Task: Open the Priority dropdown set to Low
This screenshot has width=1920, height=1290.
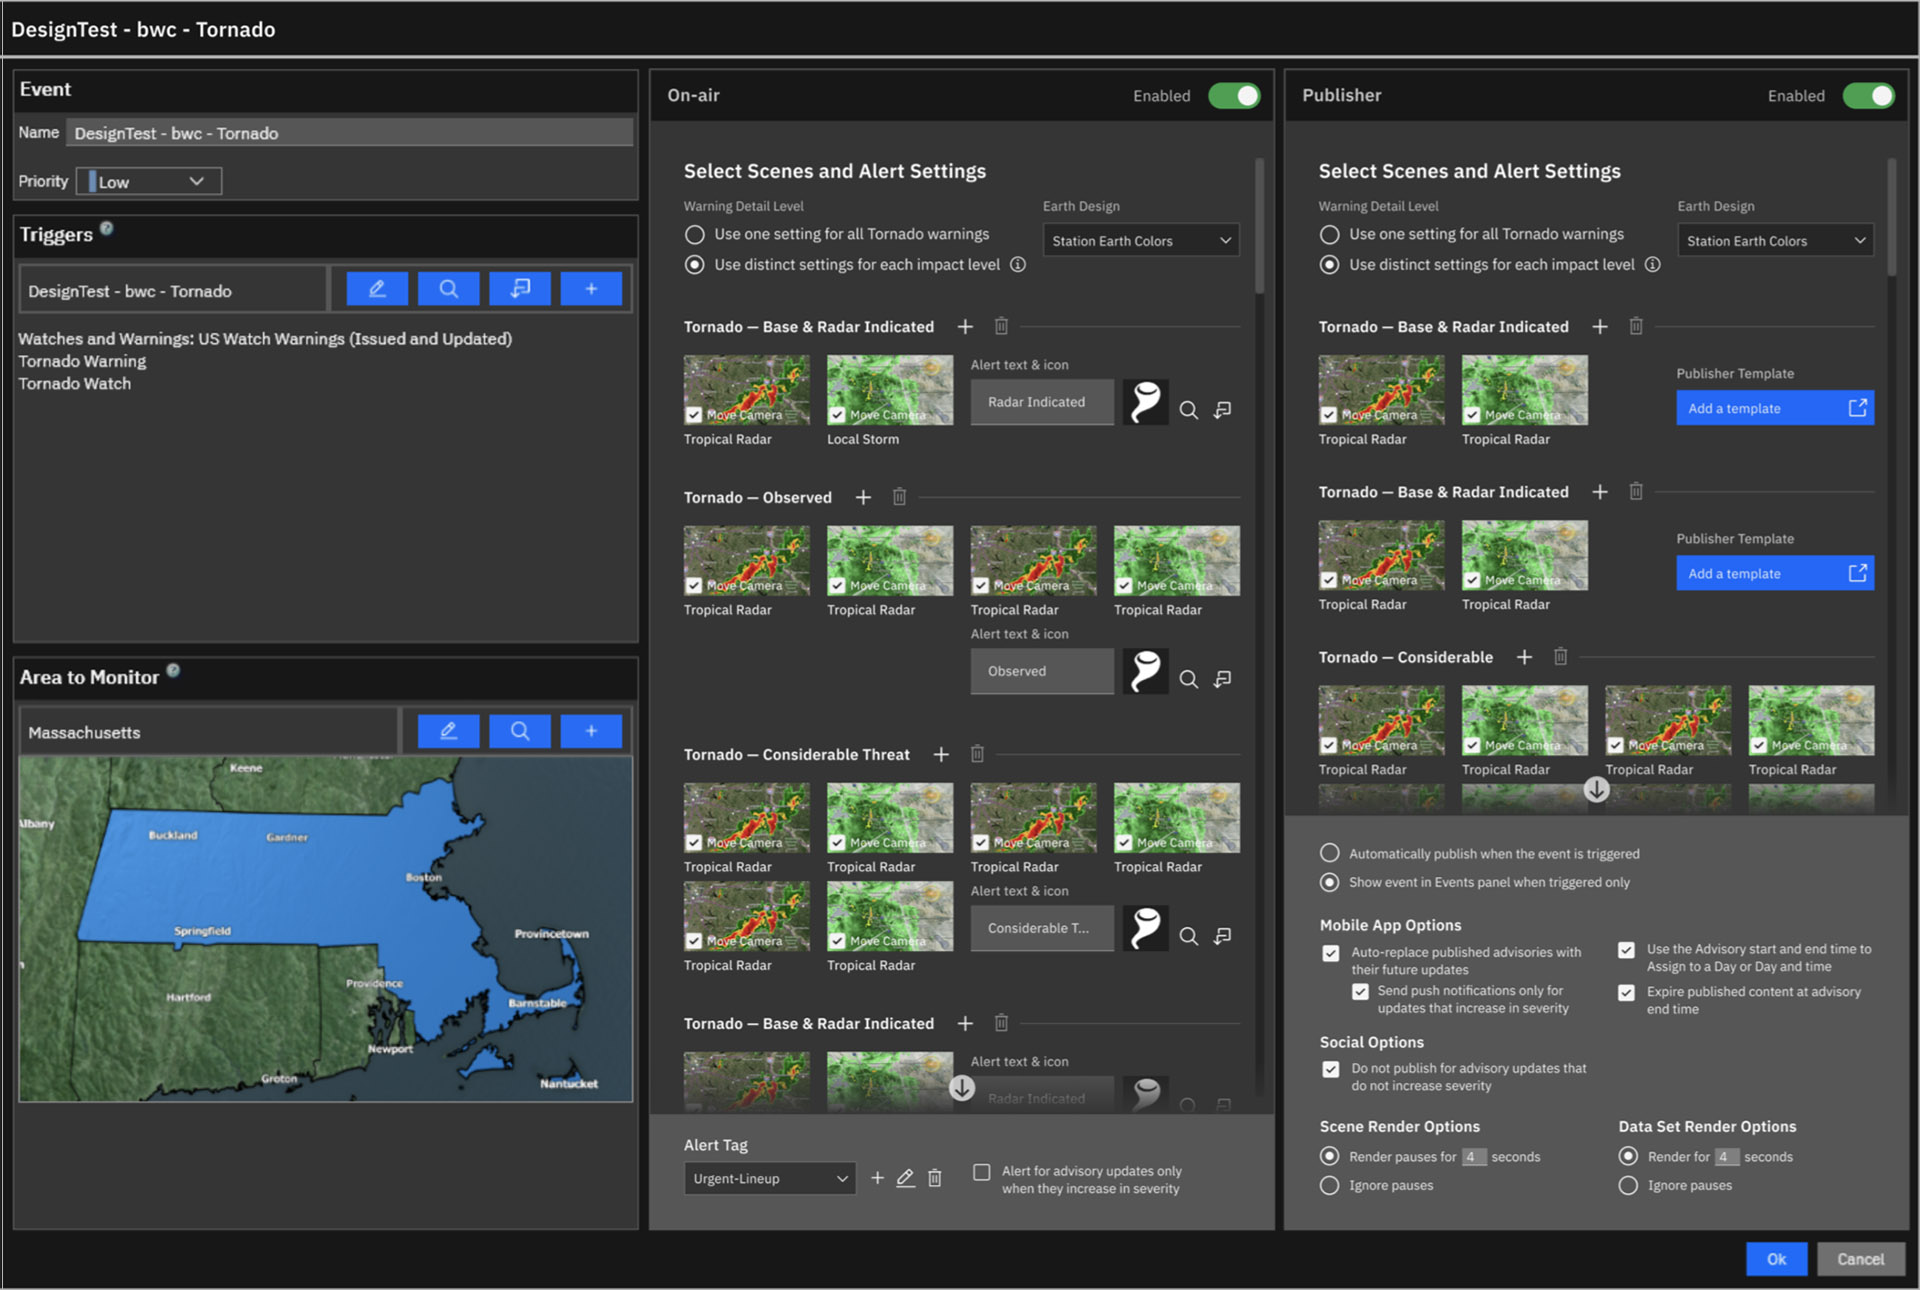Action: (x=149, y=181)
